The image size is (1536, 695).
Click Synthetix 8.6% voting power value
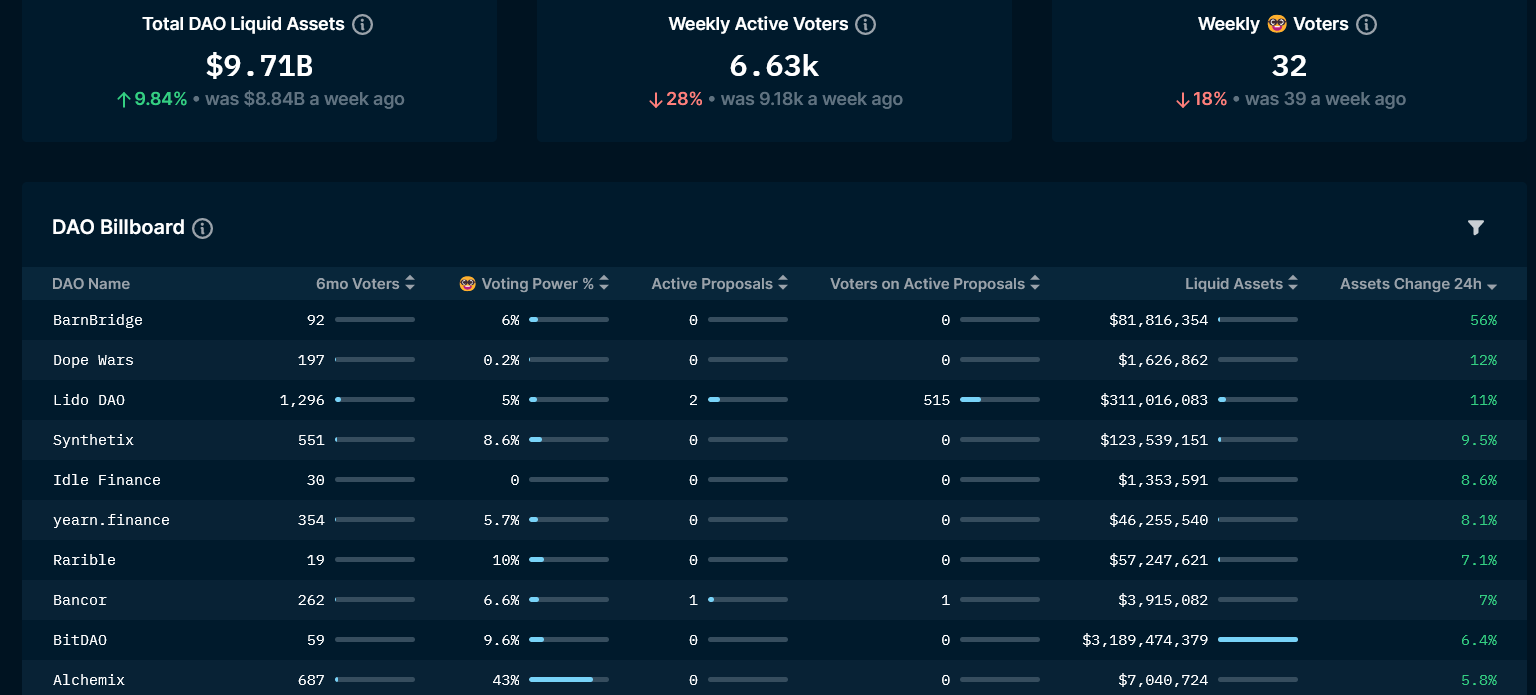[x=501, y=440]
